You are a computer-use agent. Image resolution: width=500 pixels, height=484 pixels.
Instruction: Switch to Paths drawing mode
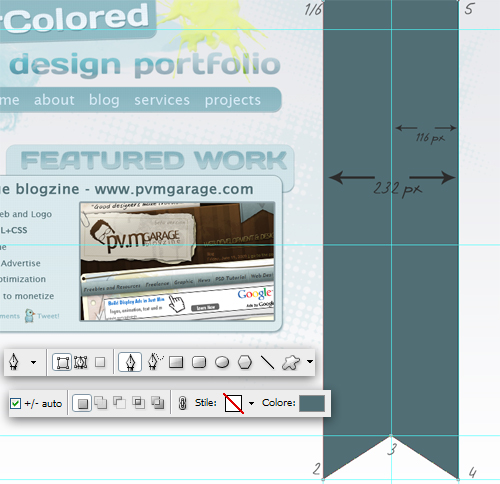click(81, 362)
